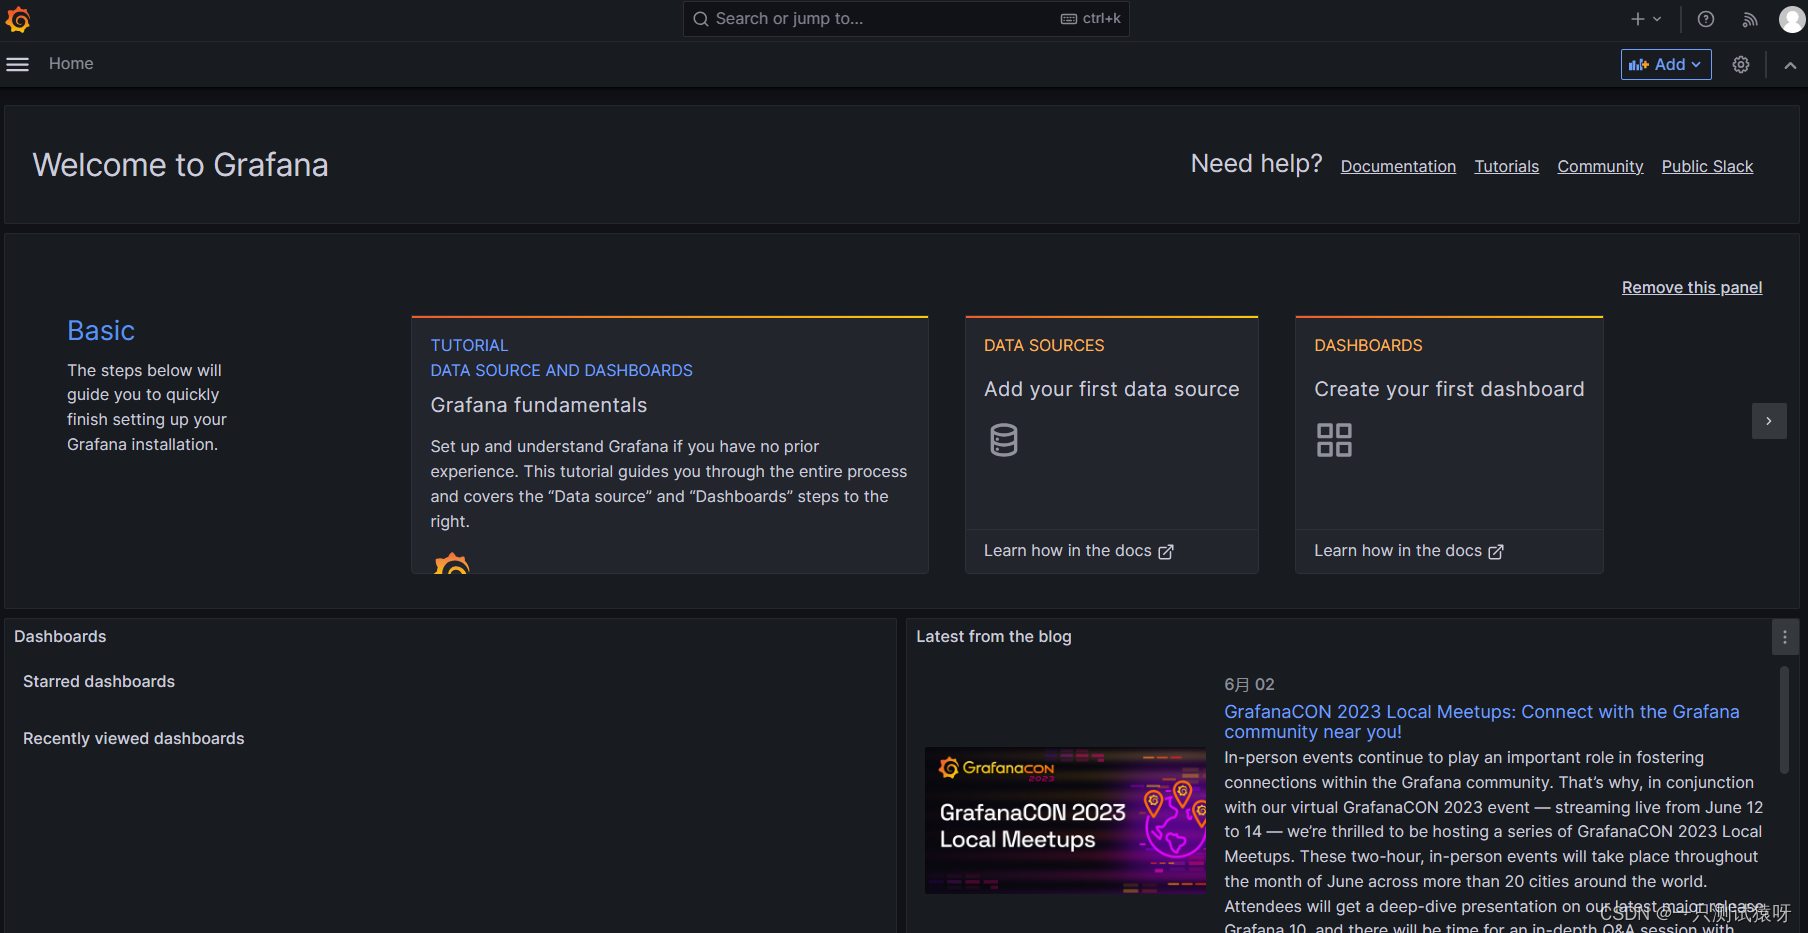This screenshot has height=933, width=1808.
Task: Collapse the top bar with the chevron
Action: tap(1790, 64)
